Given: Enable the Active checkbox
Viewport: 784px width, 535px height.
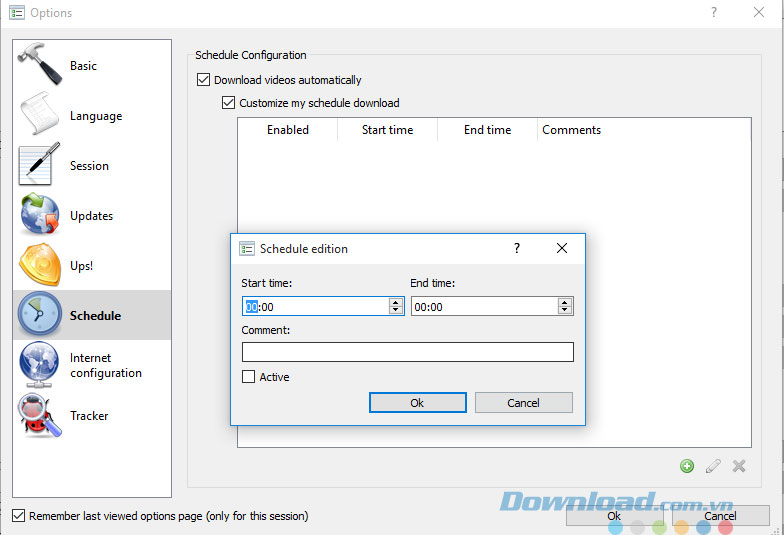Looking at the screenshot, I should pos(249,377).
